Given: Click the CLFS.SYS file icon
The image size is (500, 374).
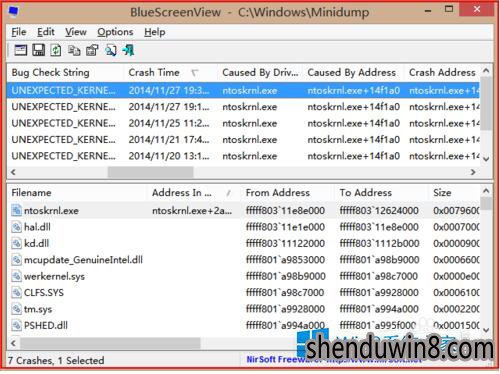Looking at the screenshot, I should point(16,292).
